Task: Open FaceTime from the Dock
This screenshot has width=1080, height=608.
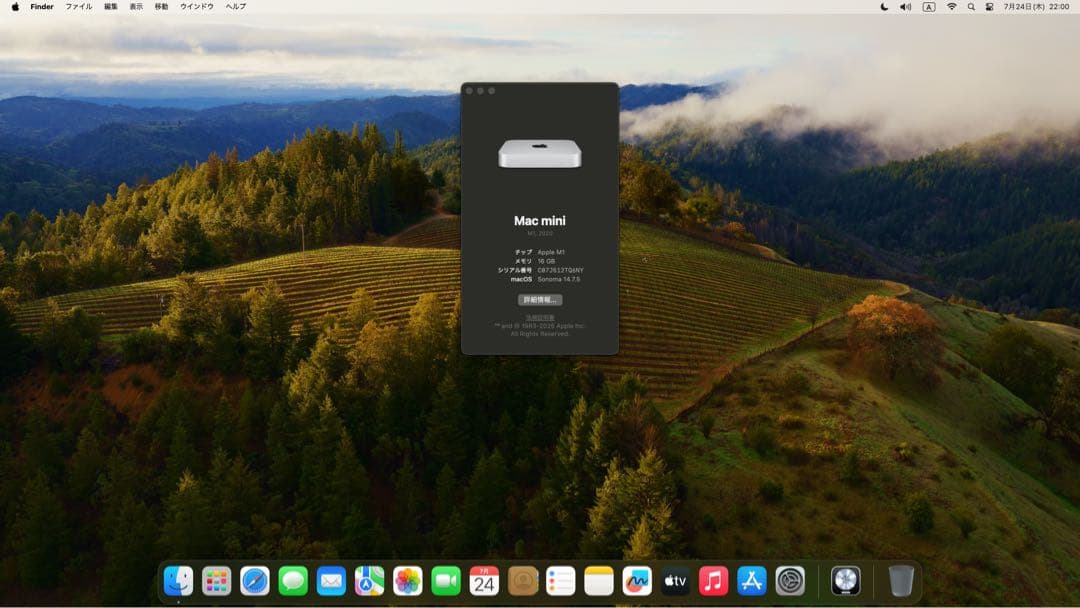Action: [444, 582]
